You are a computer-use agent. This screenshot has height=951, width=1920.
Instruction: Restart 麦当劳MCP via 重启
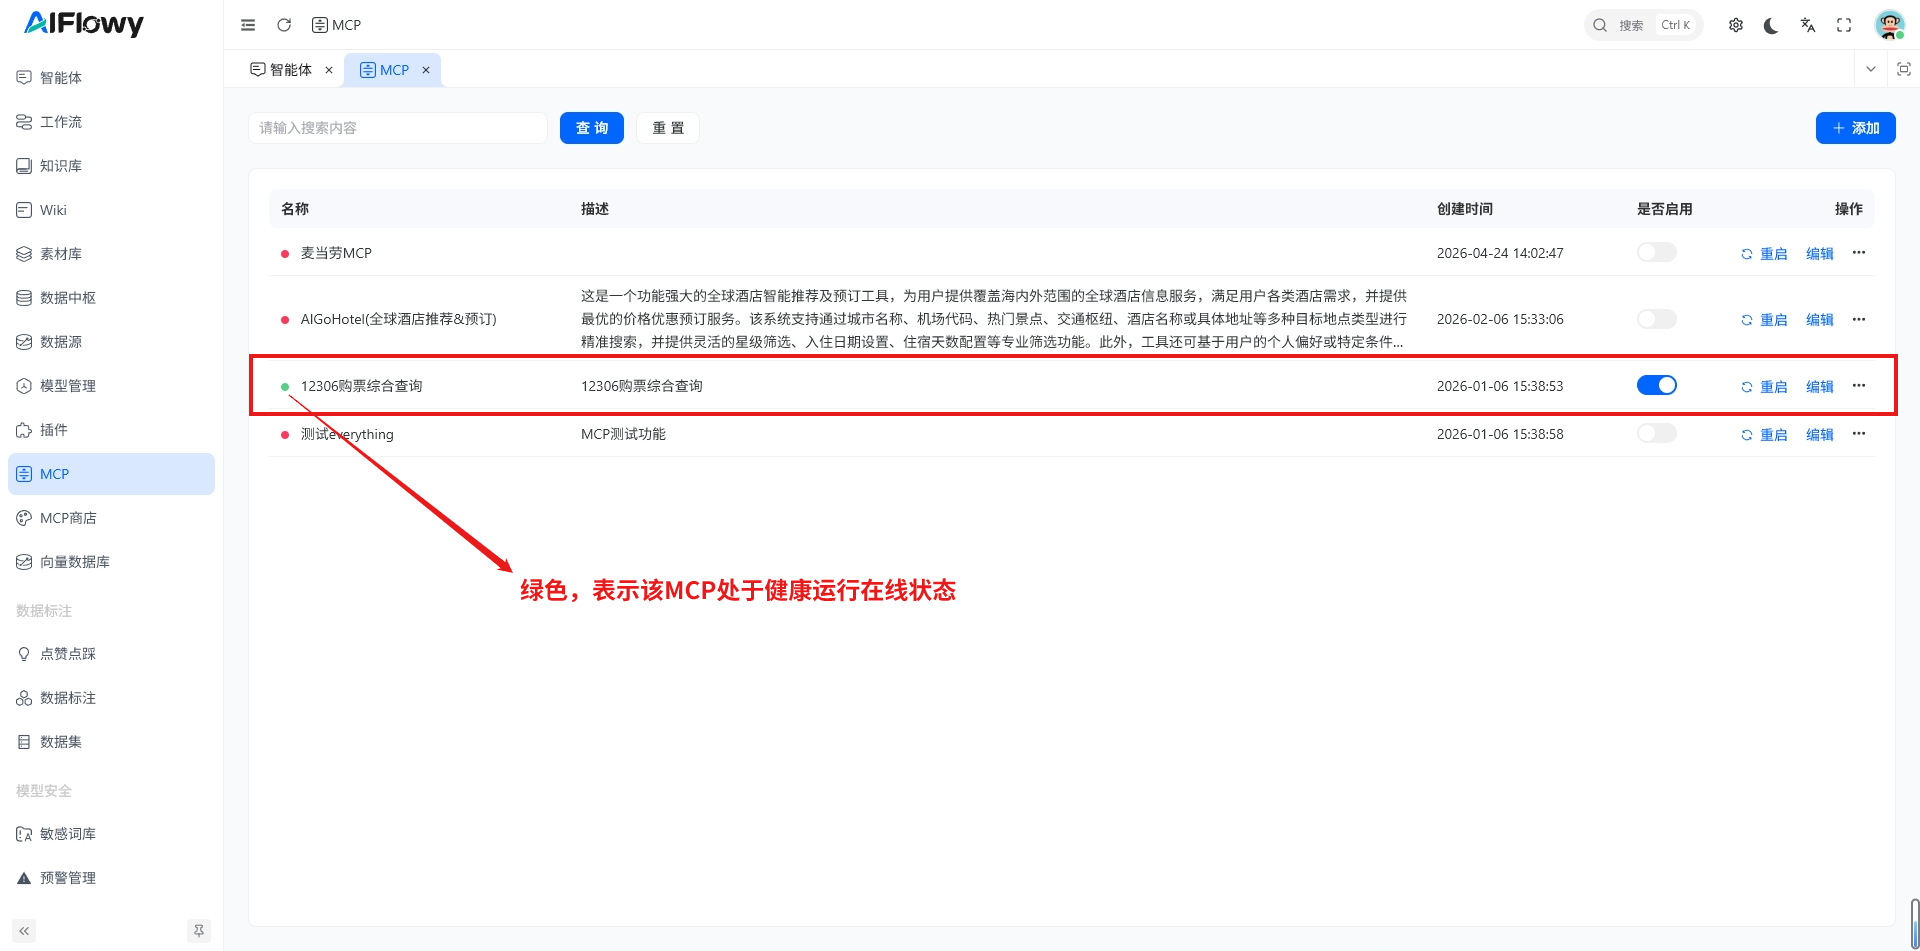tap(1764, 254)
